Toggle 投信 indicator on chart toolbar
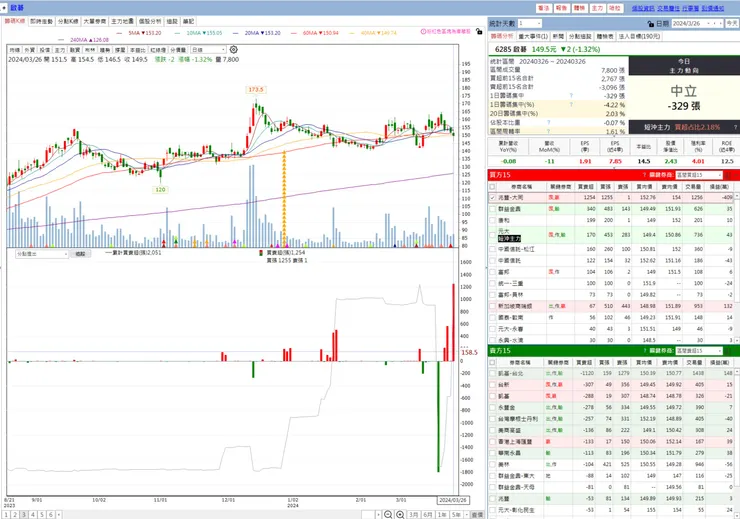 (45, 50)
